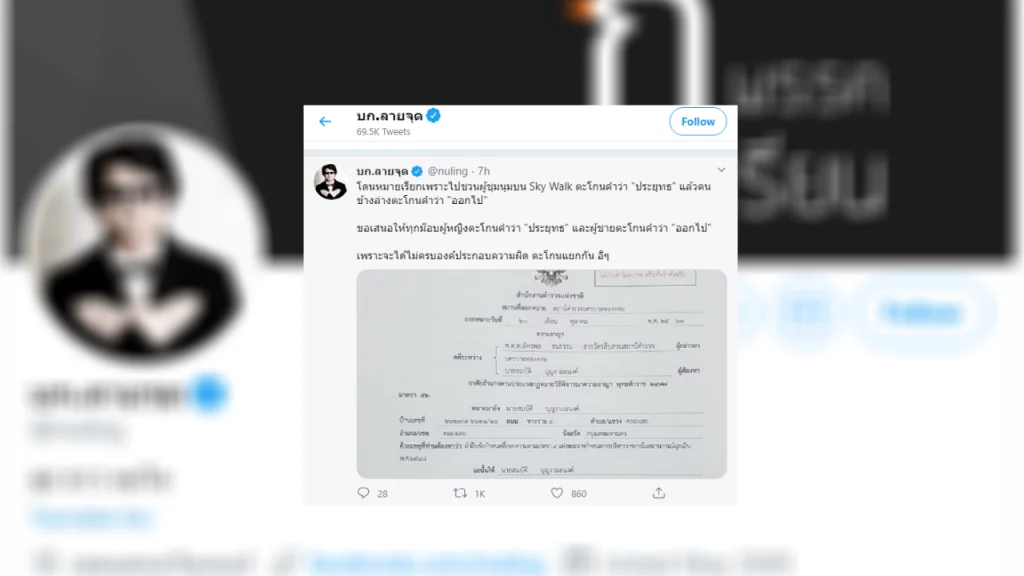Click the share tweet icon
Screen dimensions: 1024x576
pyautogui.click(x=658, y=493)
